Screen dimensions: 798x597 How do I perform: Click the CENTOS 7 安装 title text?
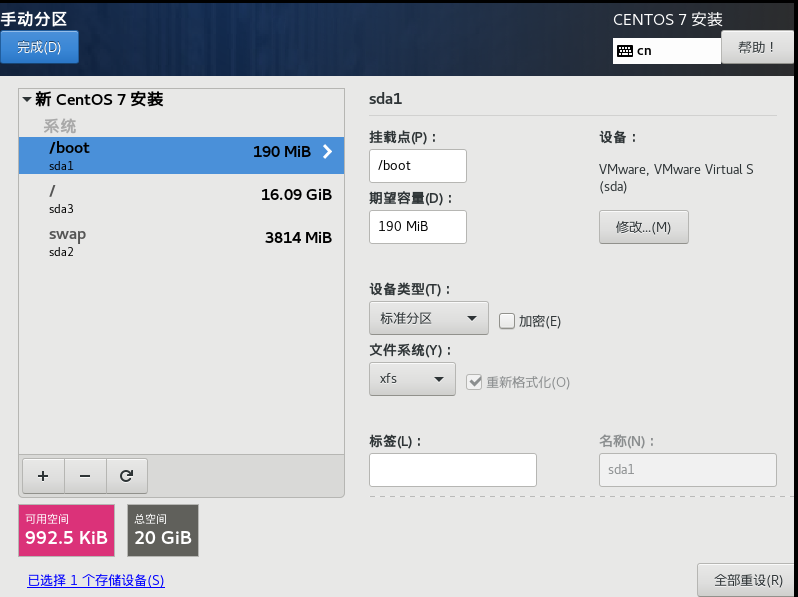(668, 20)
